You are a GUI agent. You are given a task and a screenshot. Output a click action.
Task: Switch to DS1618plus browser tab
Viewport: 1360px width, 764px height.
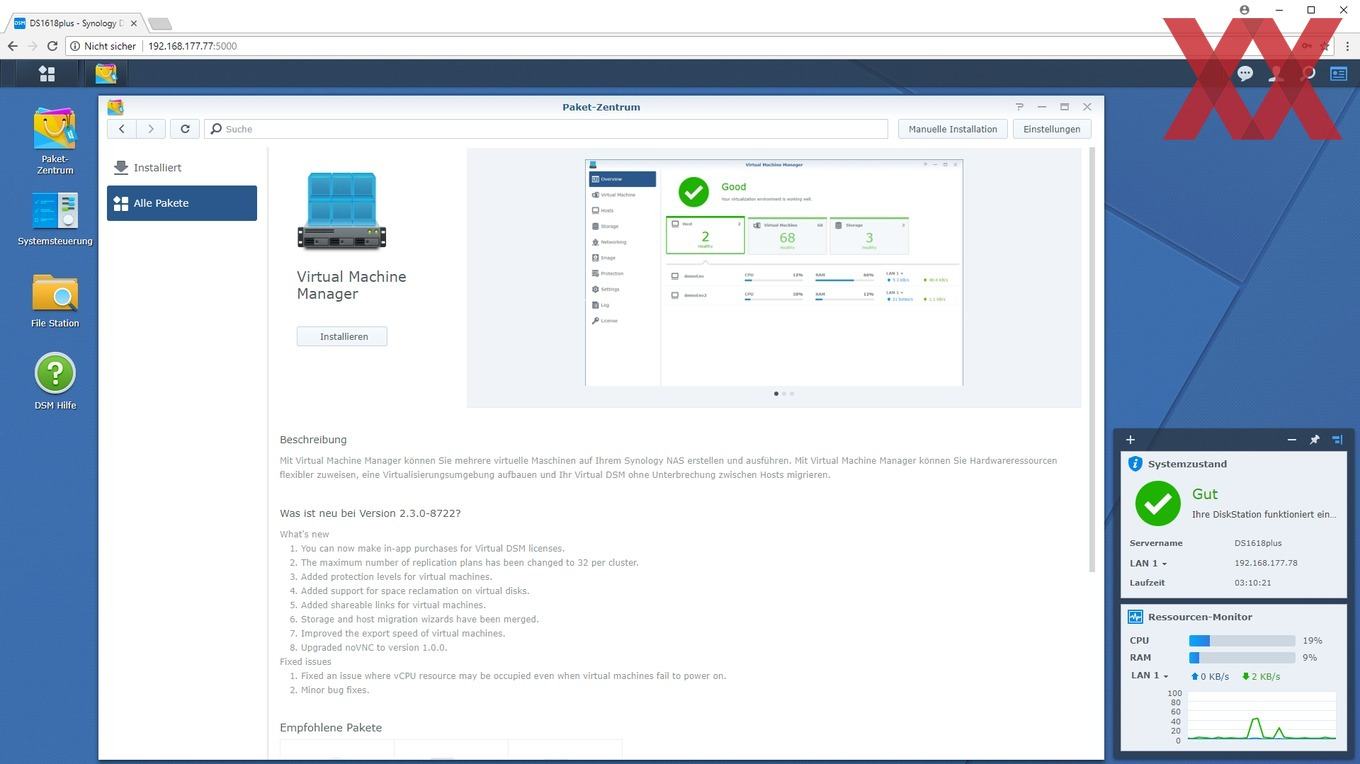coord(75,22)
